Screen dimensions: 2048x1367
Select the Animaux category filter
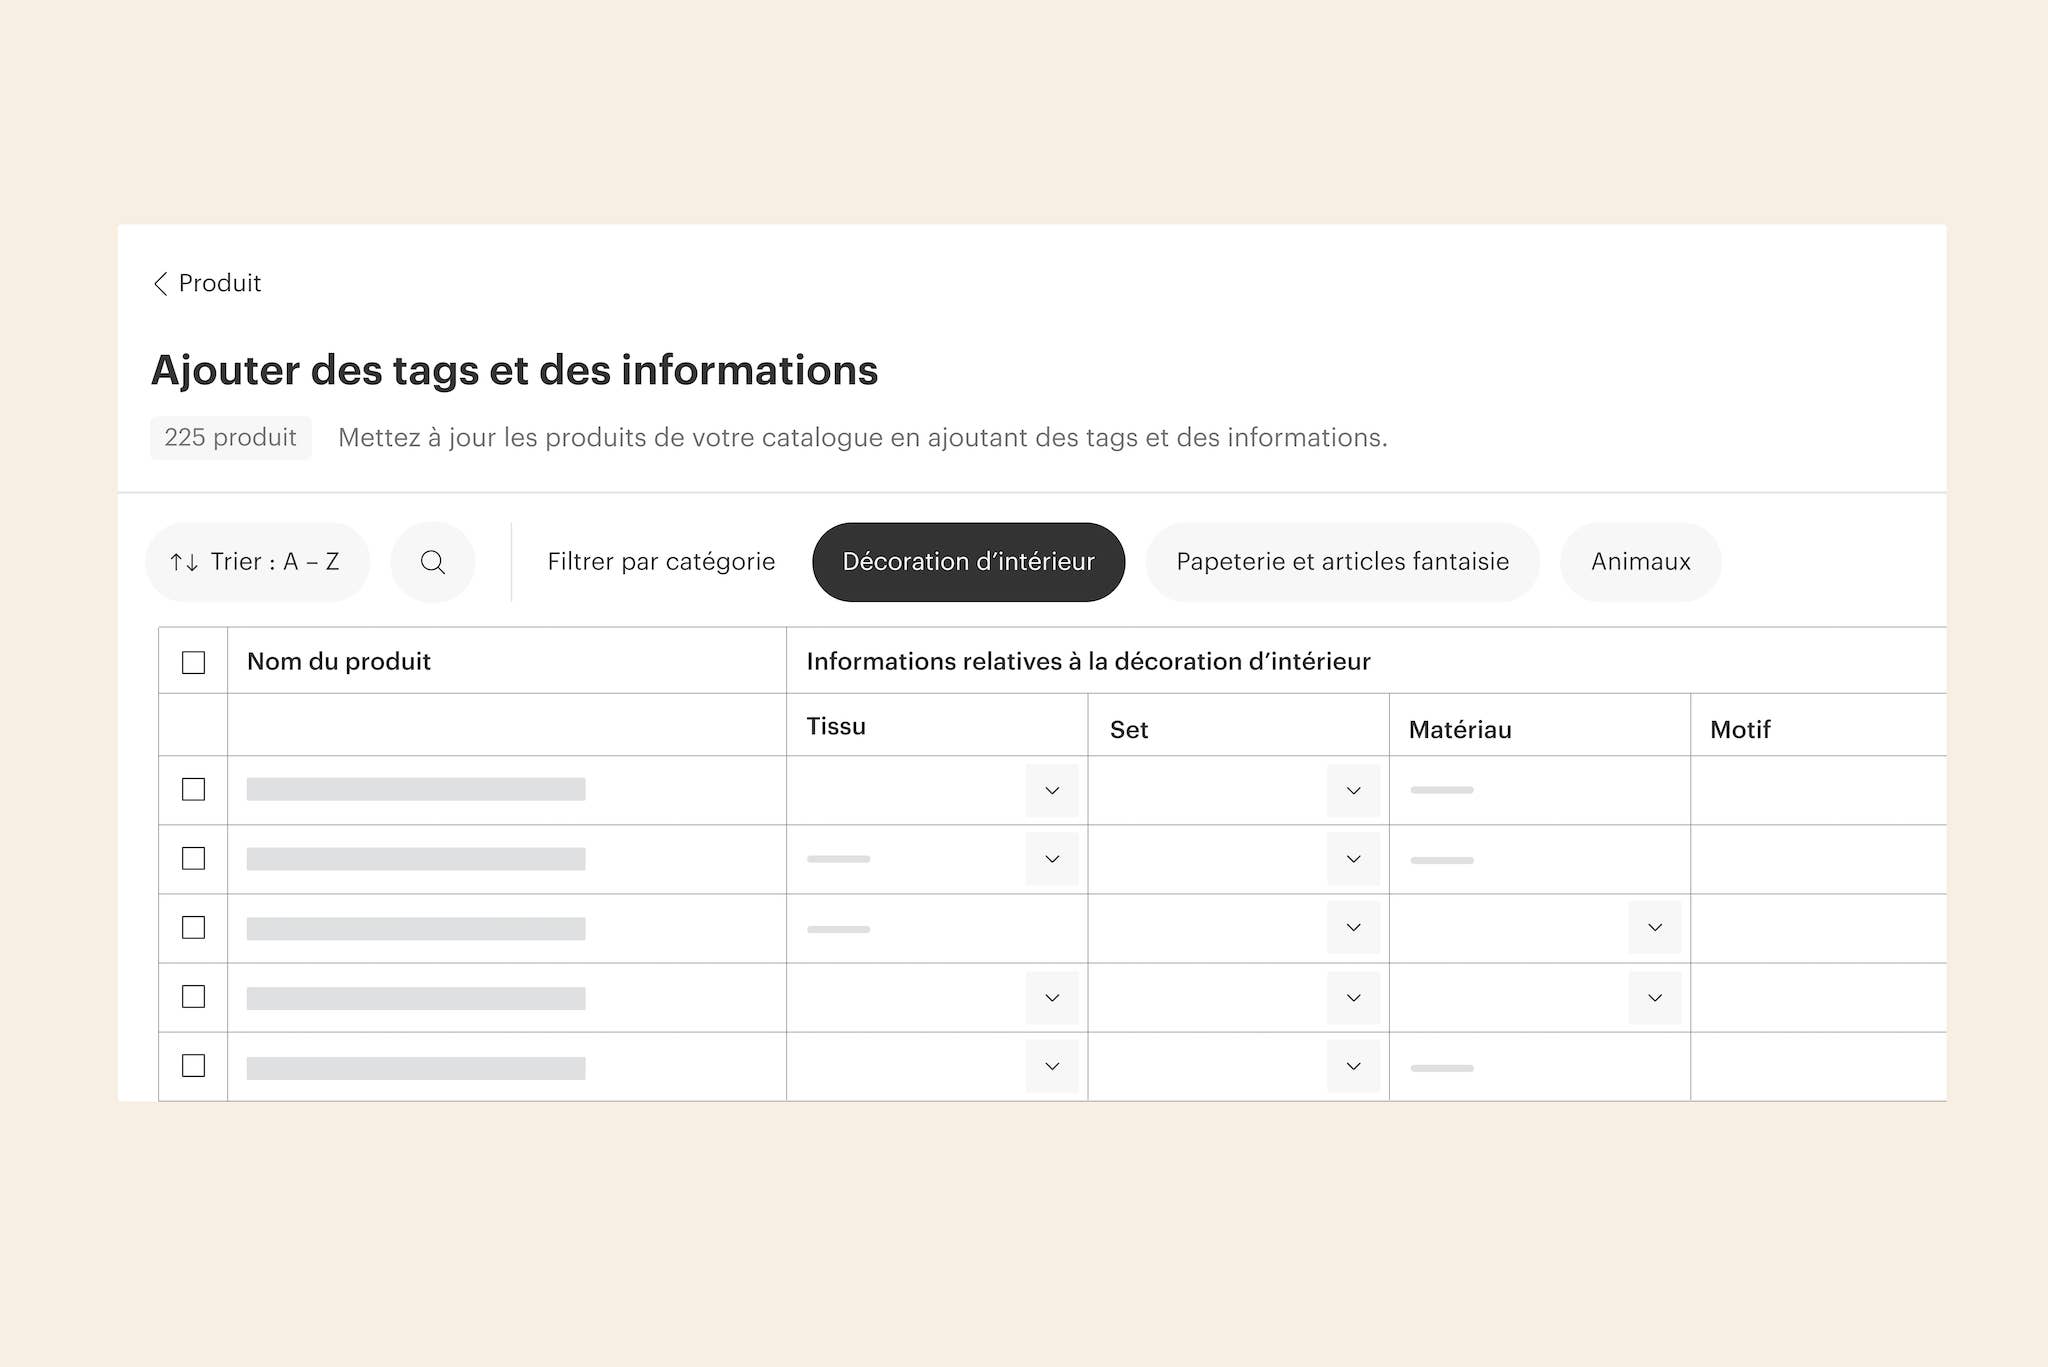(x=1640, y=562)
